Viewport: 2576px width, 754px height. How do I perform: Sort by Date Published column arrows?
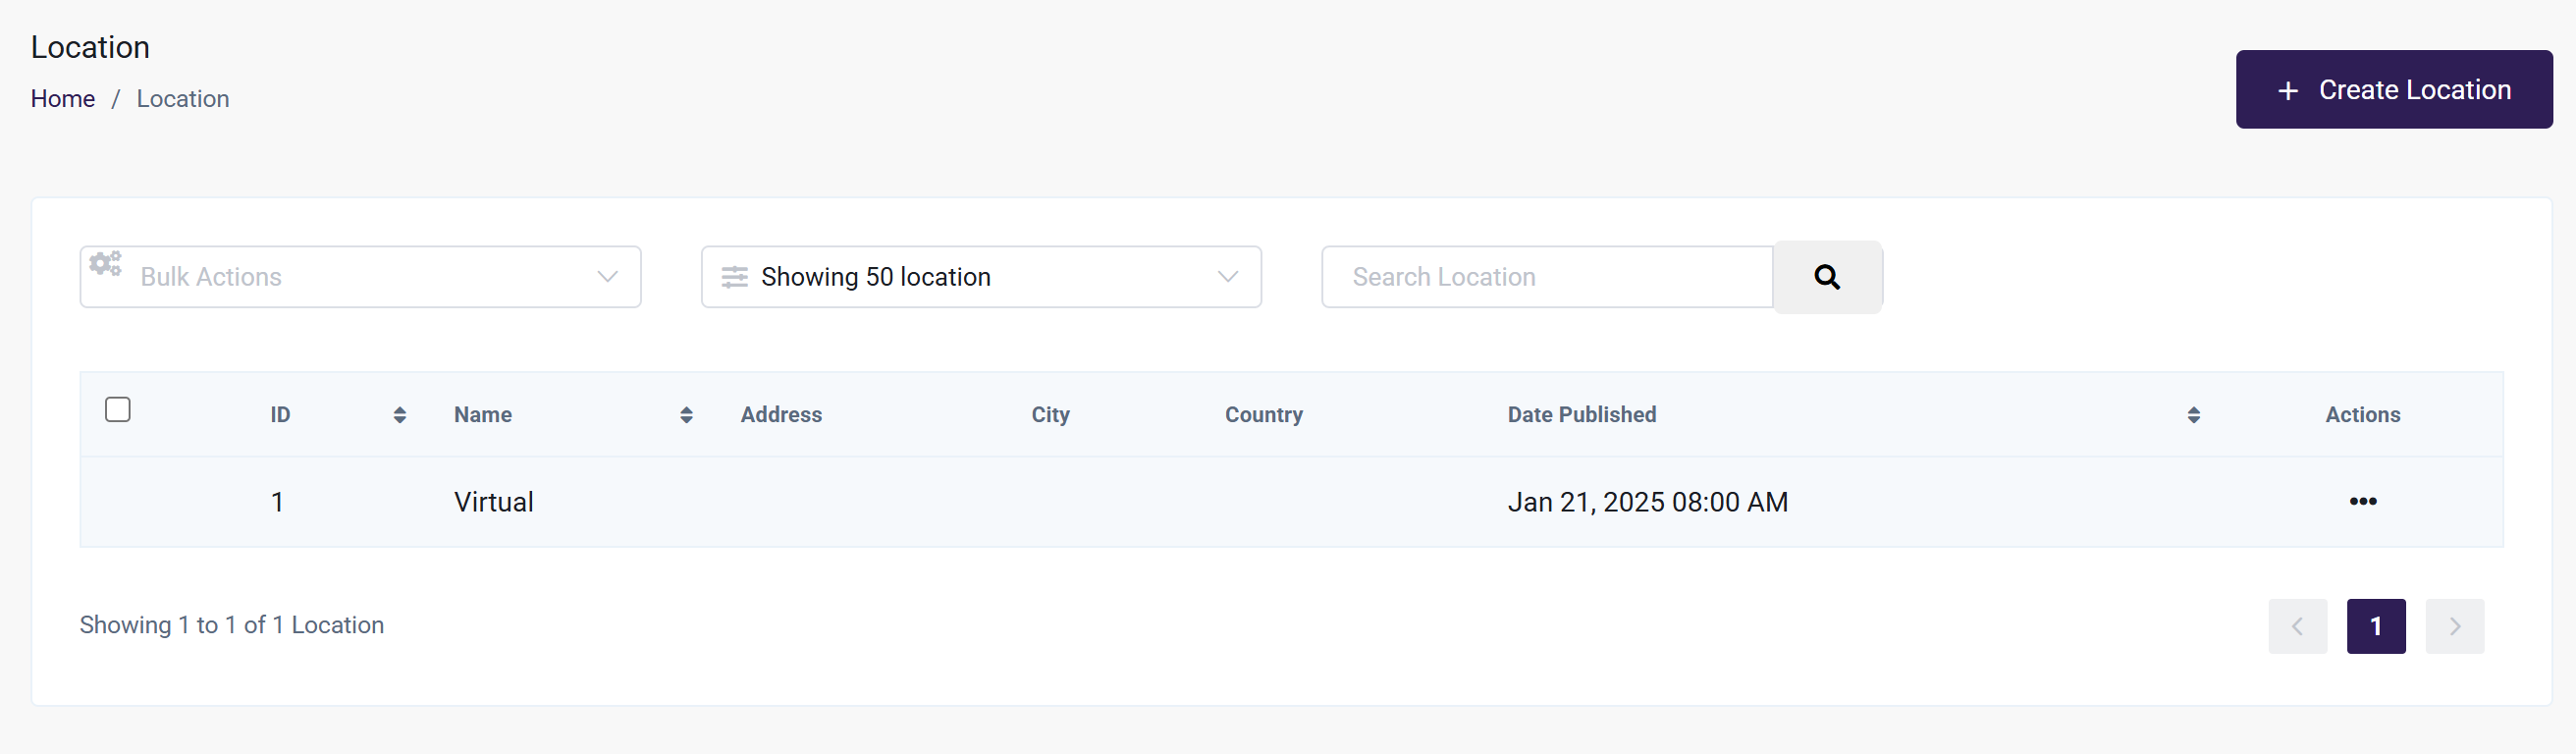[2193, 415]
